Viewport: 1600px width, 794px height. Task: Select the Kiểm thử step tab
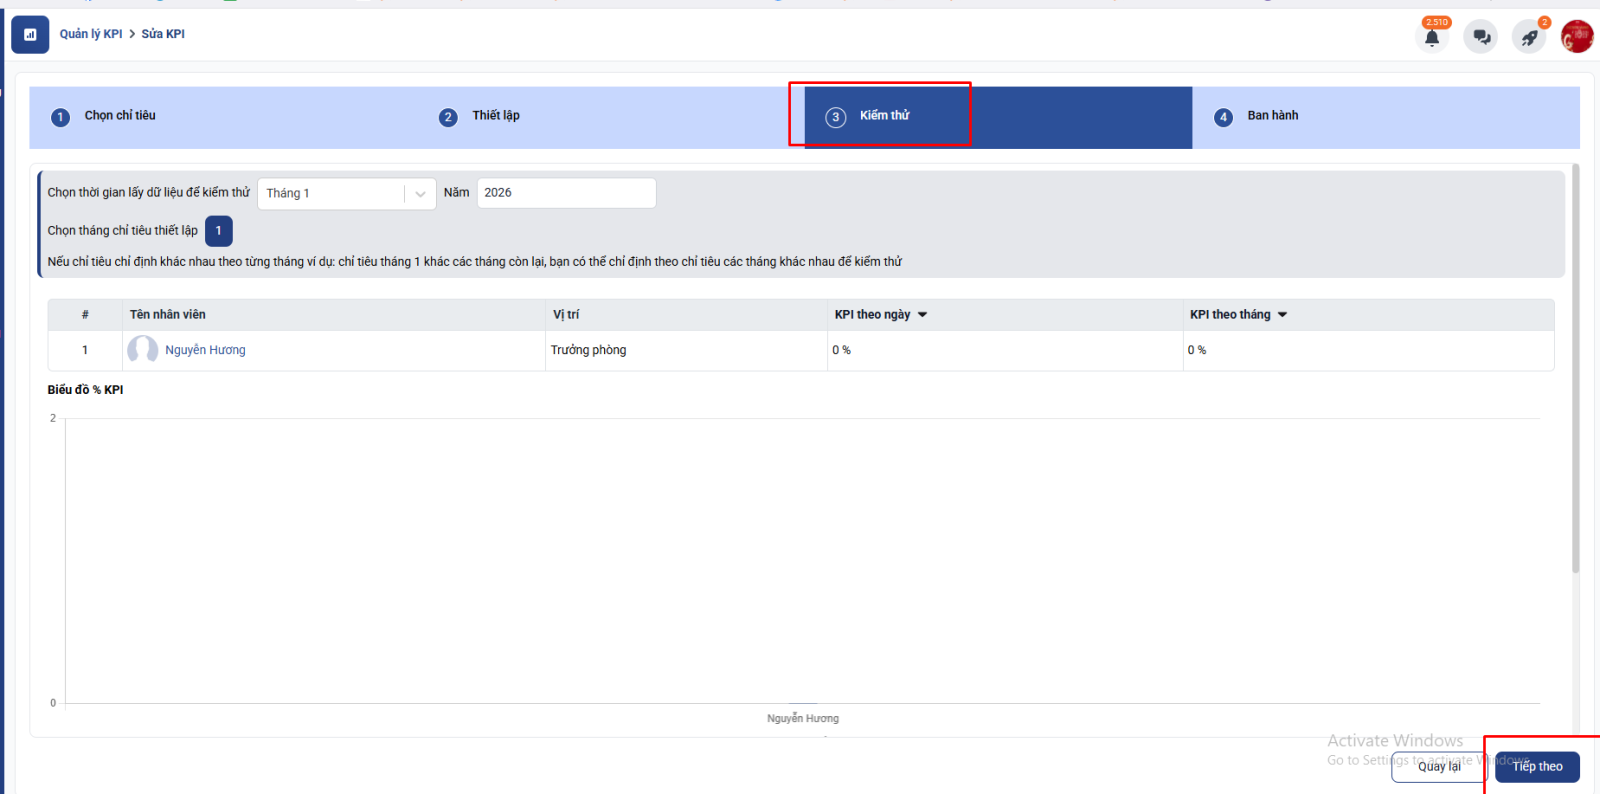[884, 116]
